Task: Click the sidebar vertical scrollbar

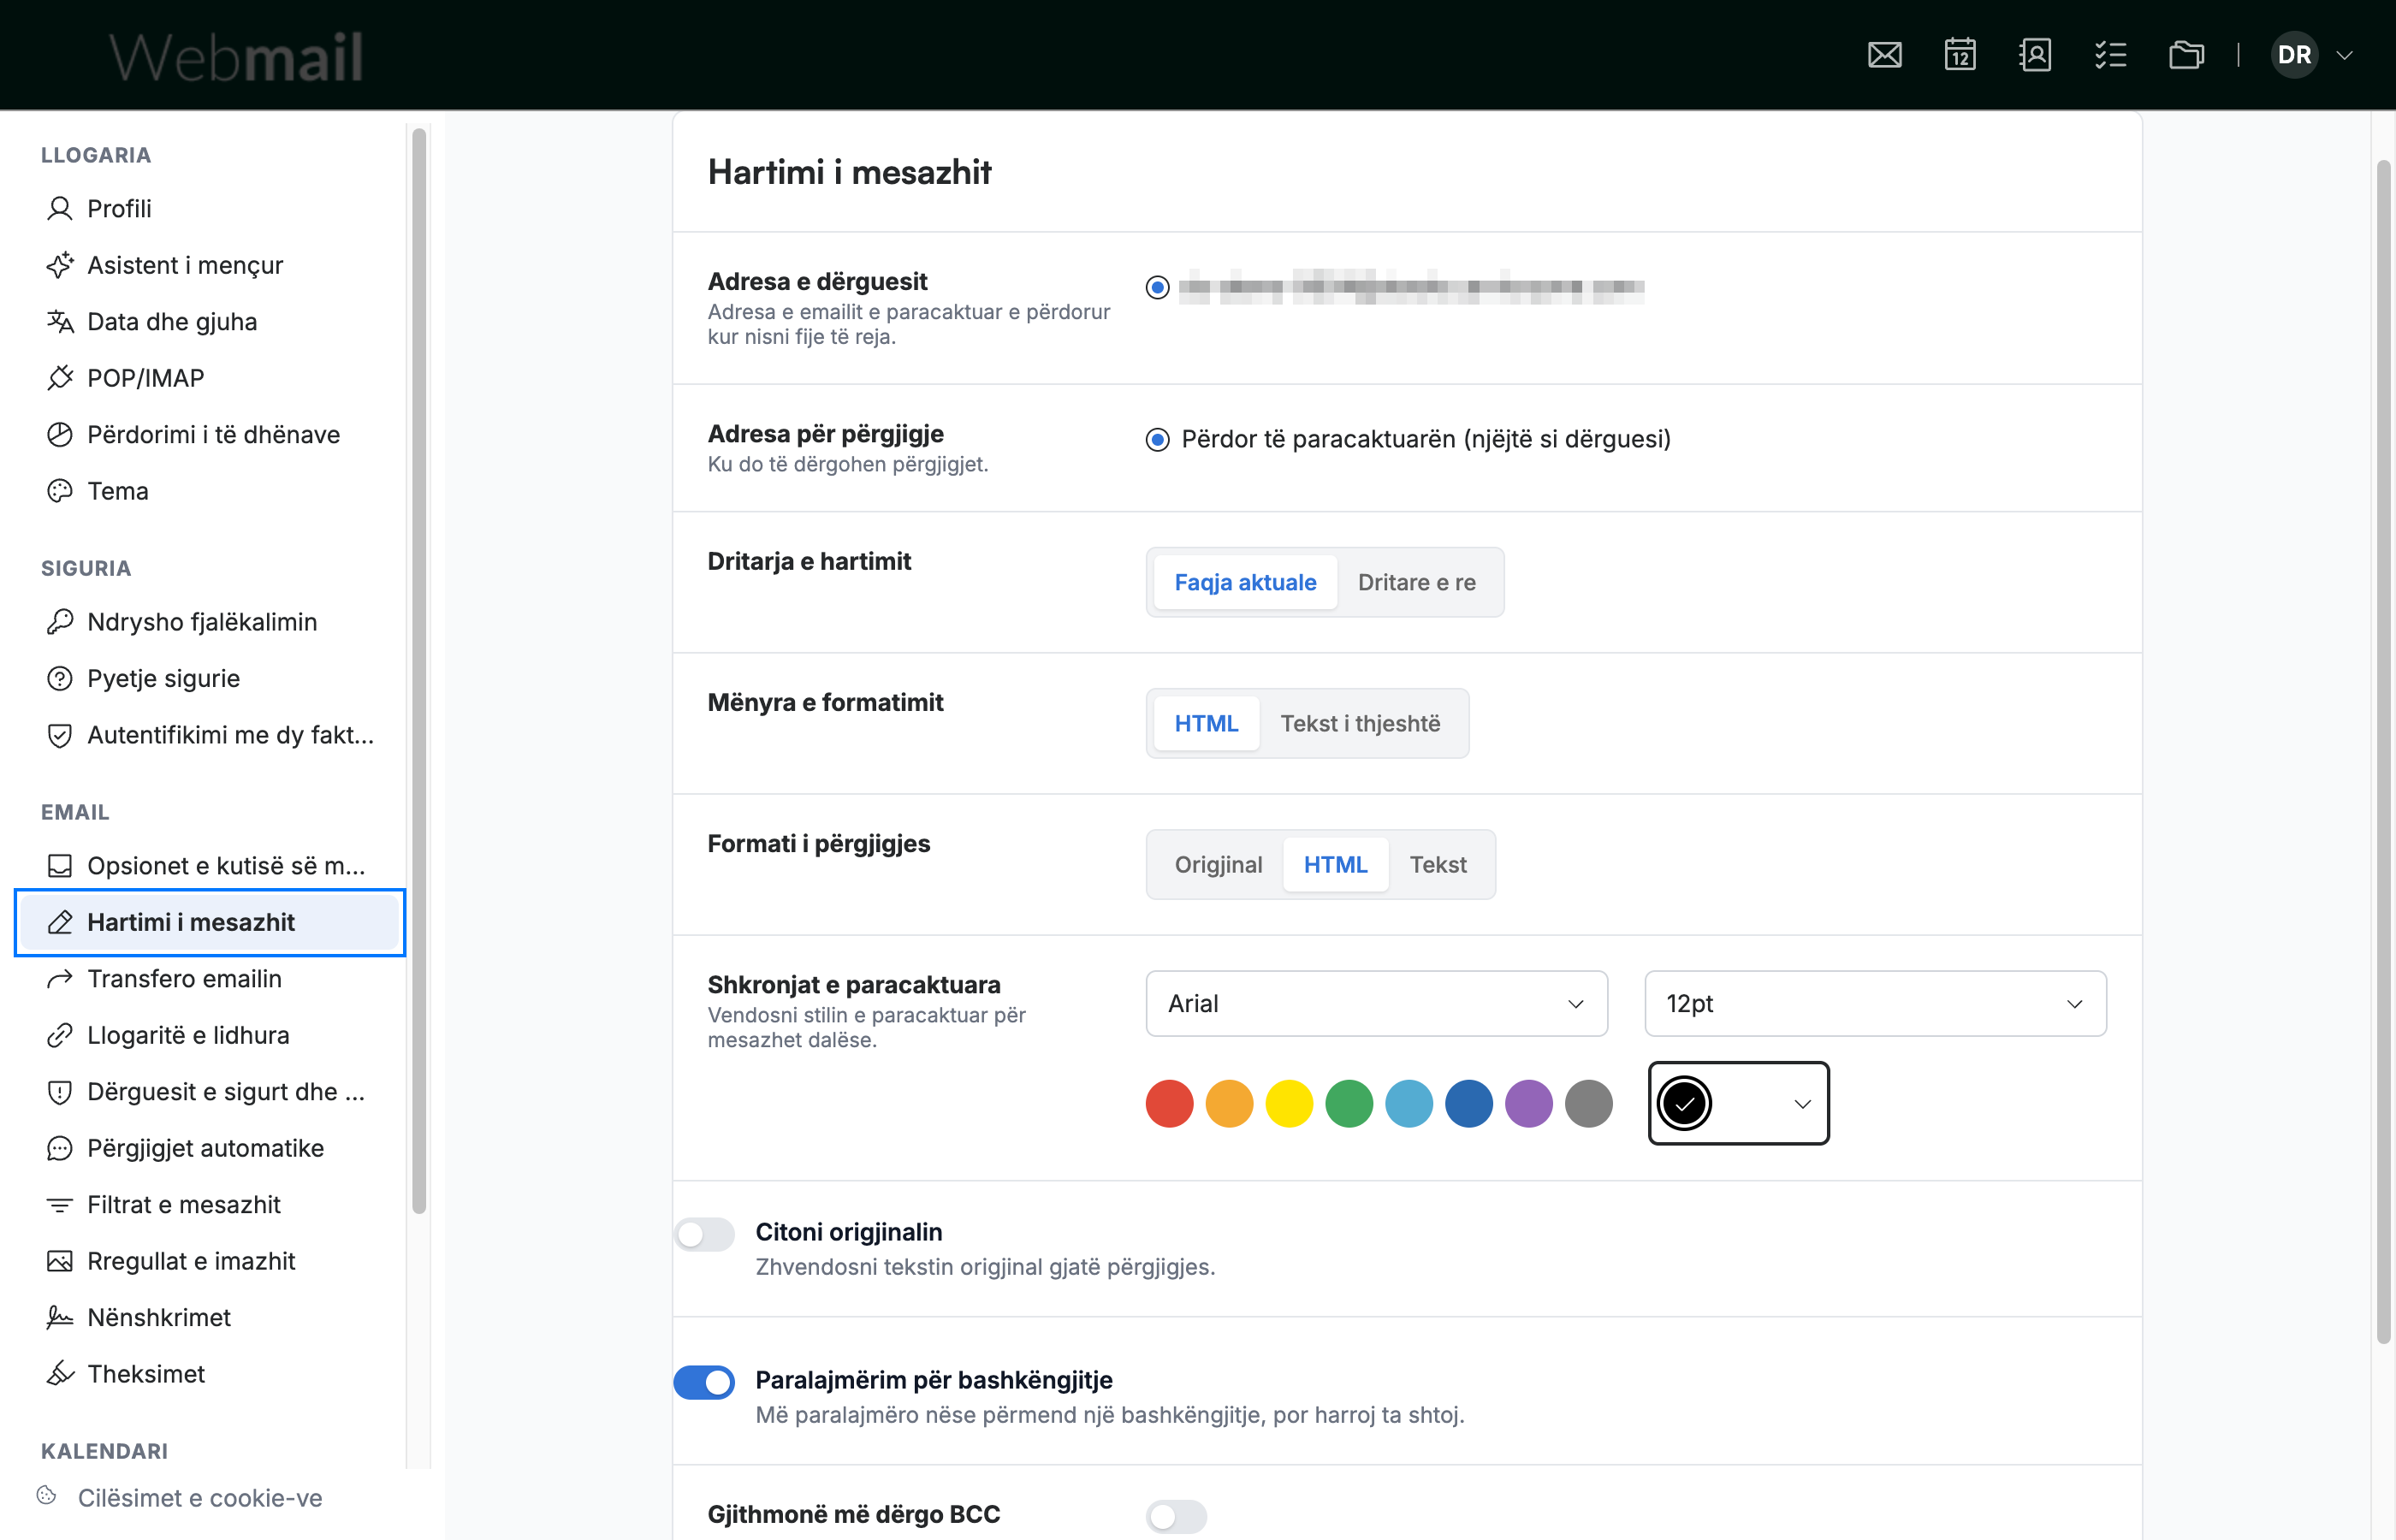Action: [x=419, y=670]
